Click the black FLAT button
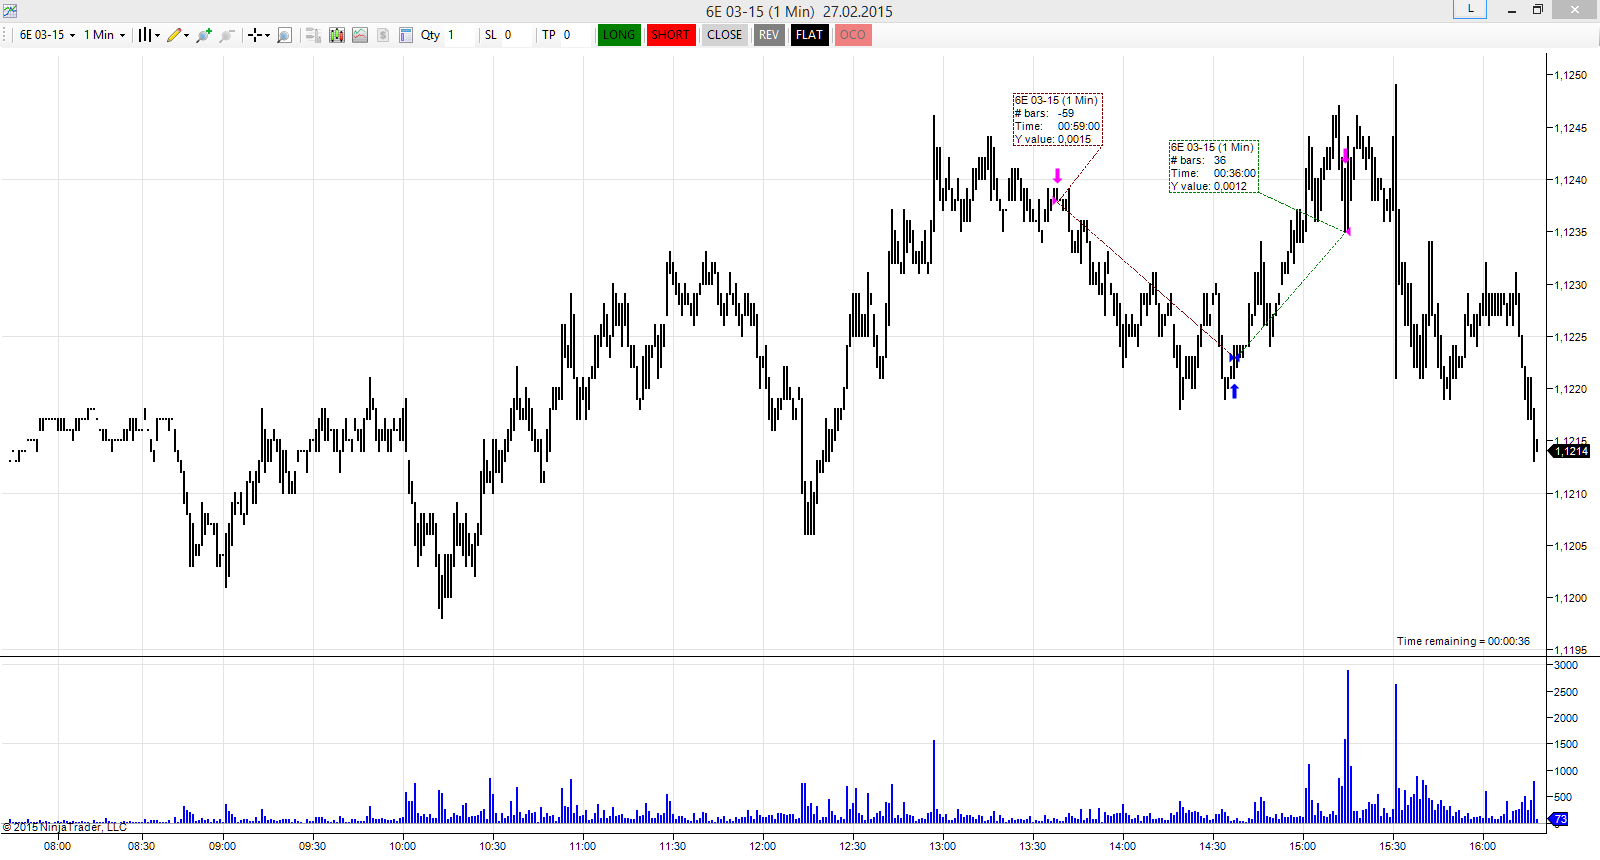The width and height of the screenshot is (1600, 860). [810, 35]
